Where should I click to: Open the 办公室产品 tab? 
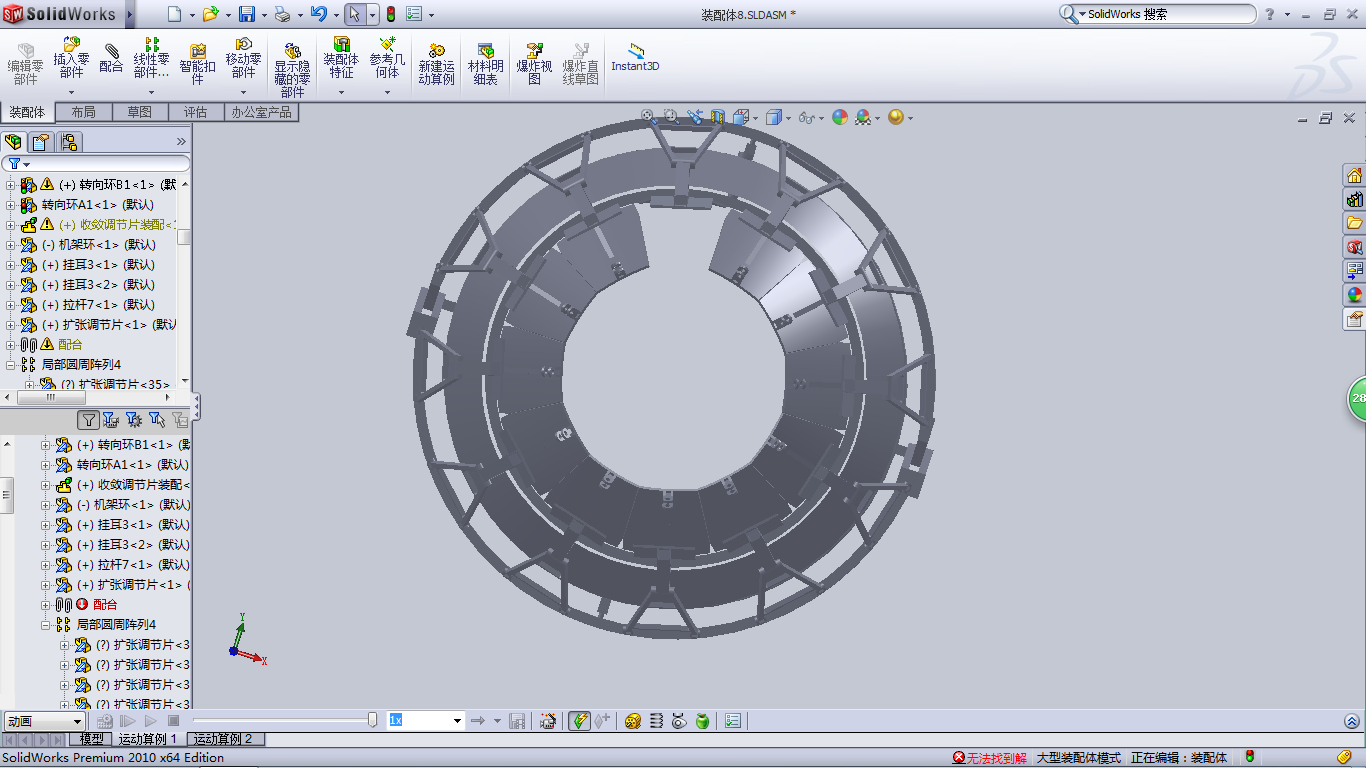click(x=262, y=112)
